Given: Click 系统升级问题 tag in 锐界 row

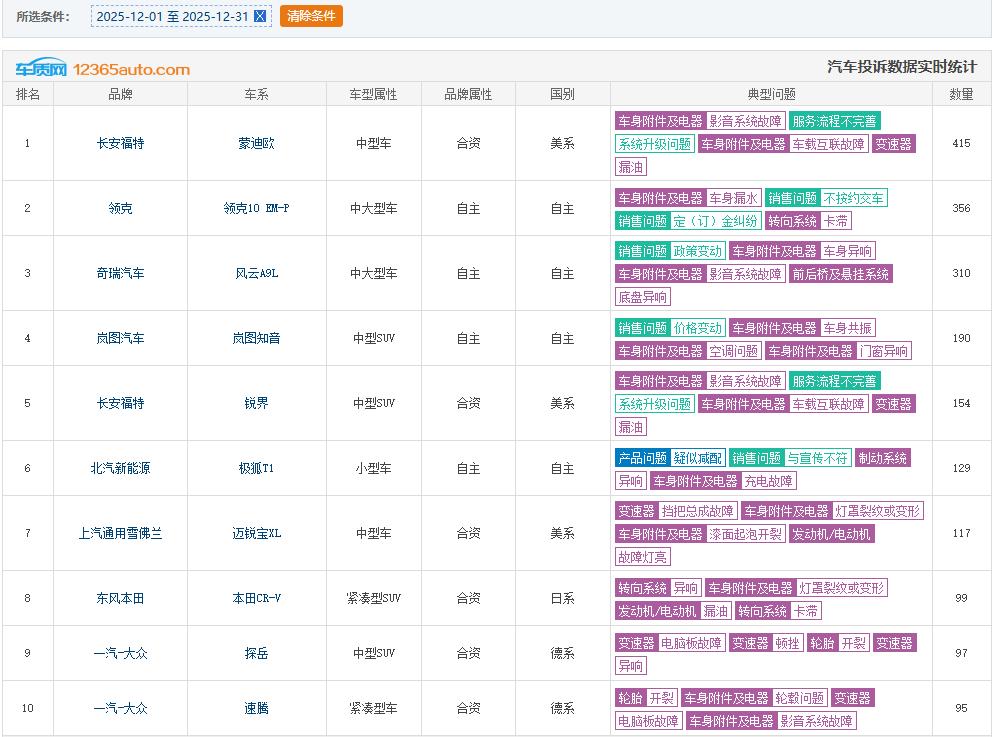Looking at the screenshot, I should tap(655, 404).
